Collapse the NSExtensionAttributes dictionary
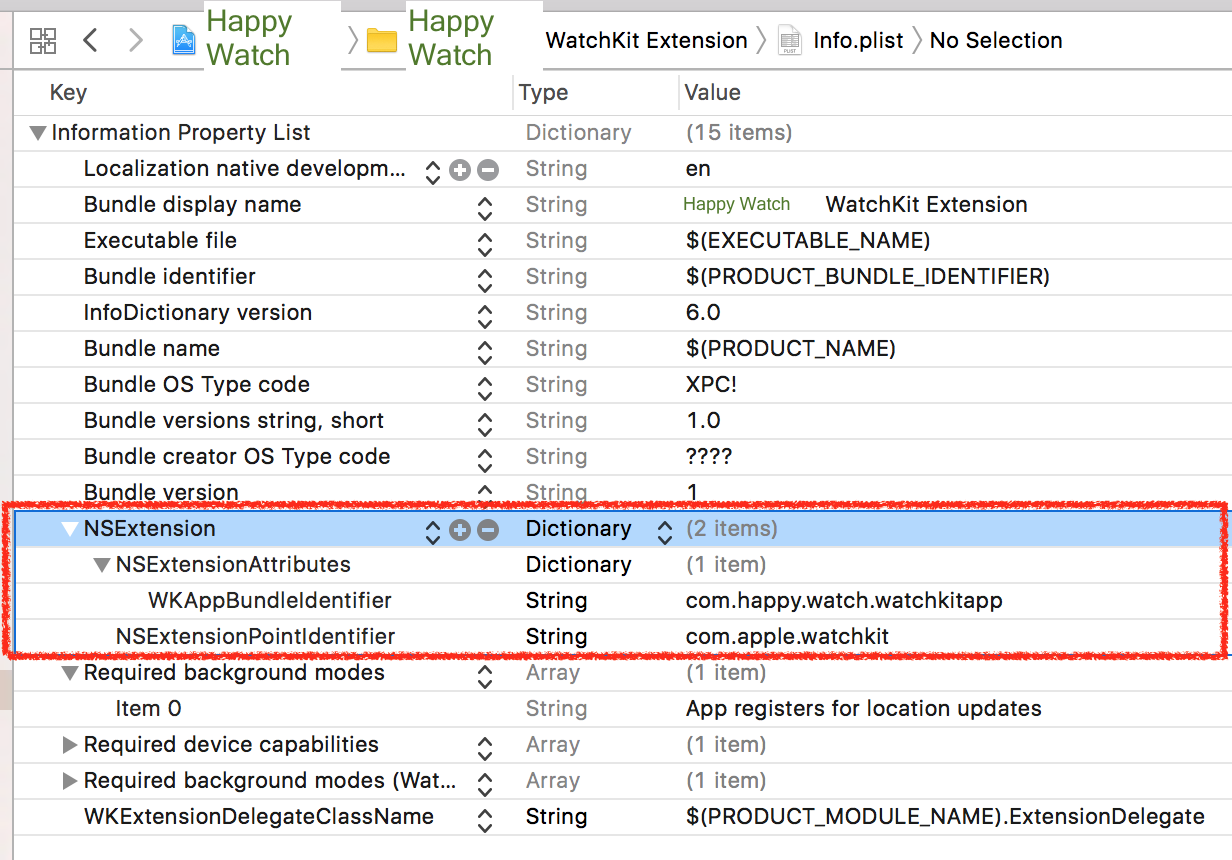 click(102, 565)
